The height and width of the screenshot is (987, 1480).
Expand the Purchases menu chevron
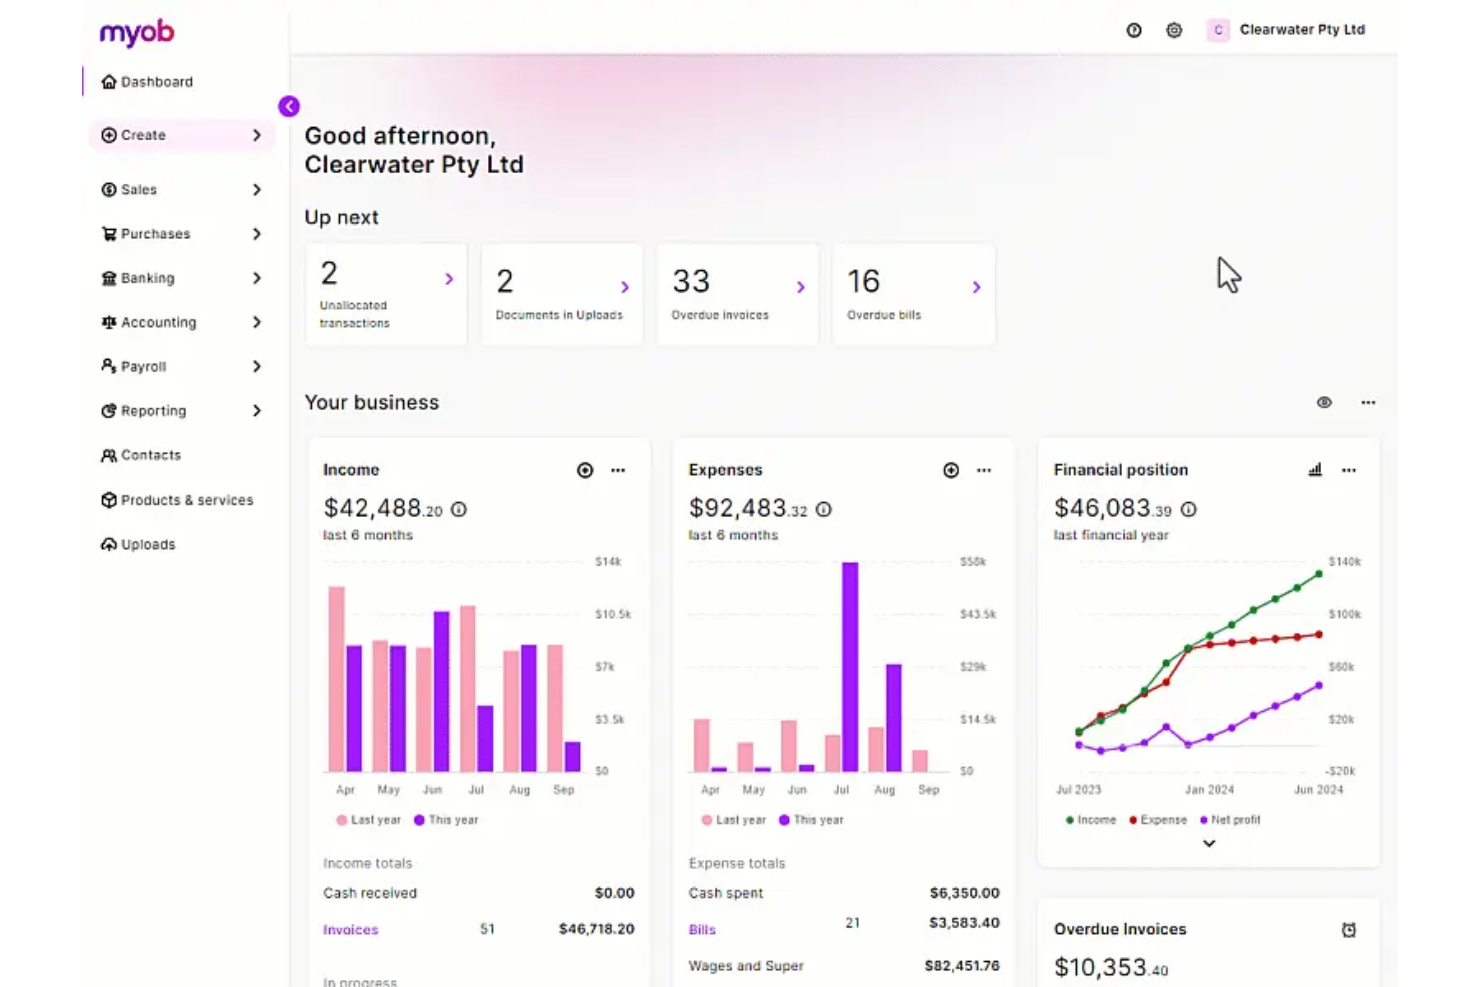tap(257, 234)
